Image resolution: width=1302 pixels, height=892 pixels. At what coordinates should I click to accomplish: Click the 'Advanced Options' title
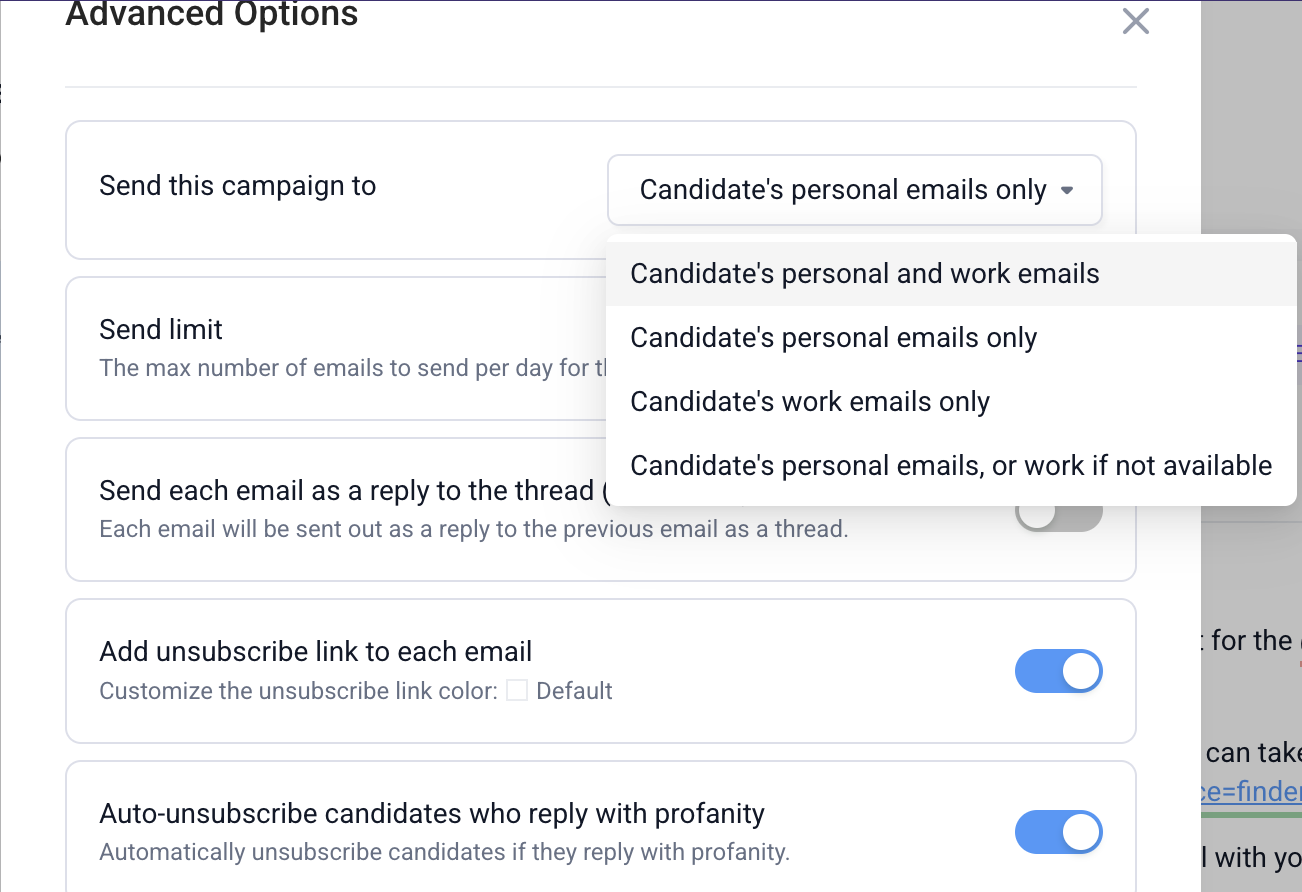click(211, 15)
